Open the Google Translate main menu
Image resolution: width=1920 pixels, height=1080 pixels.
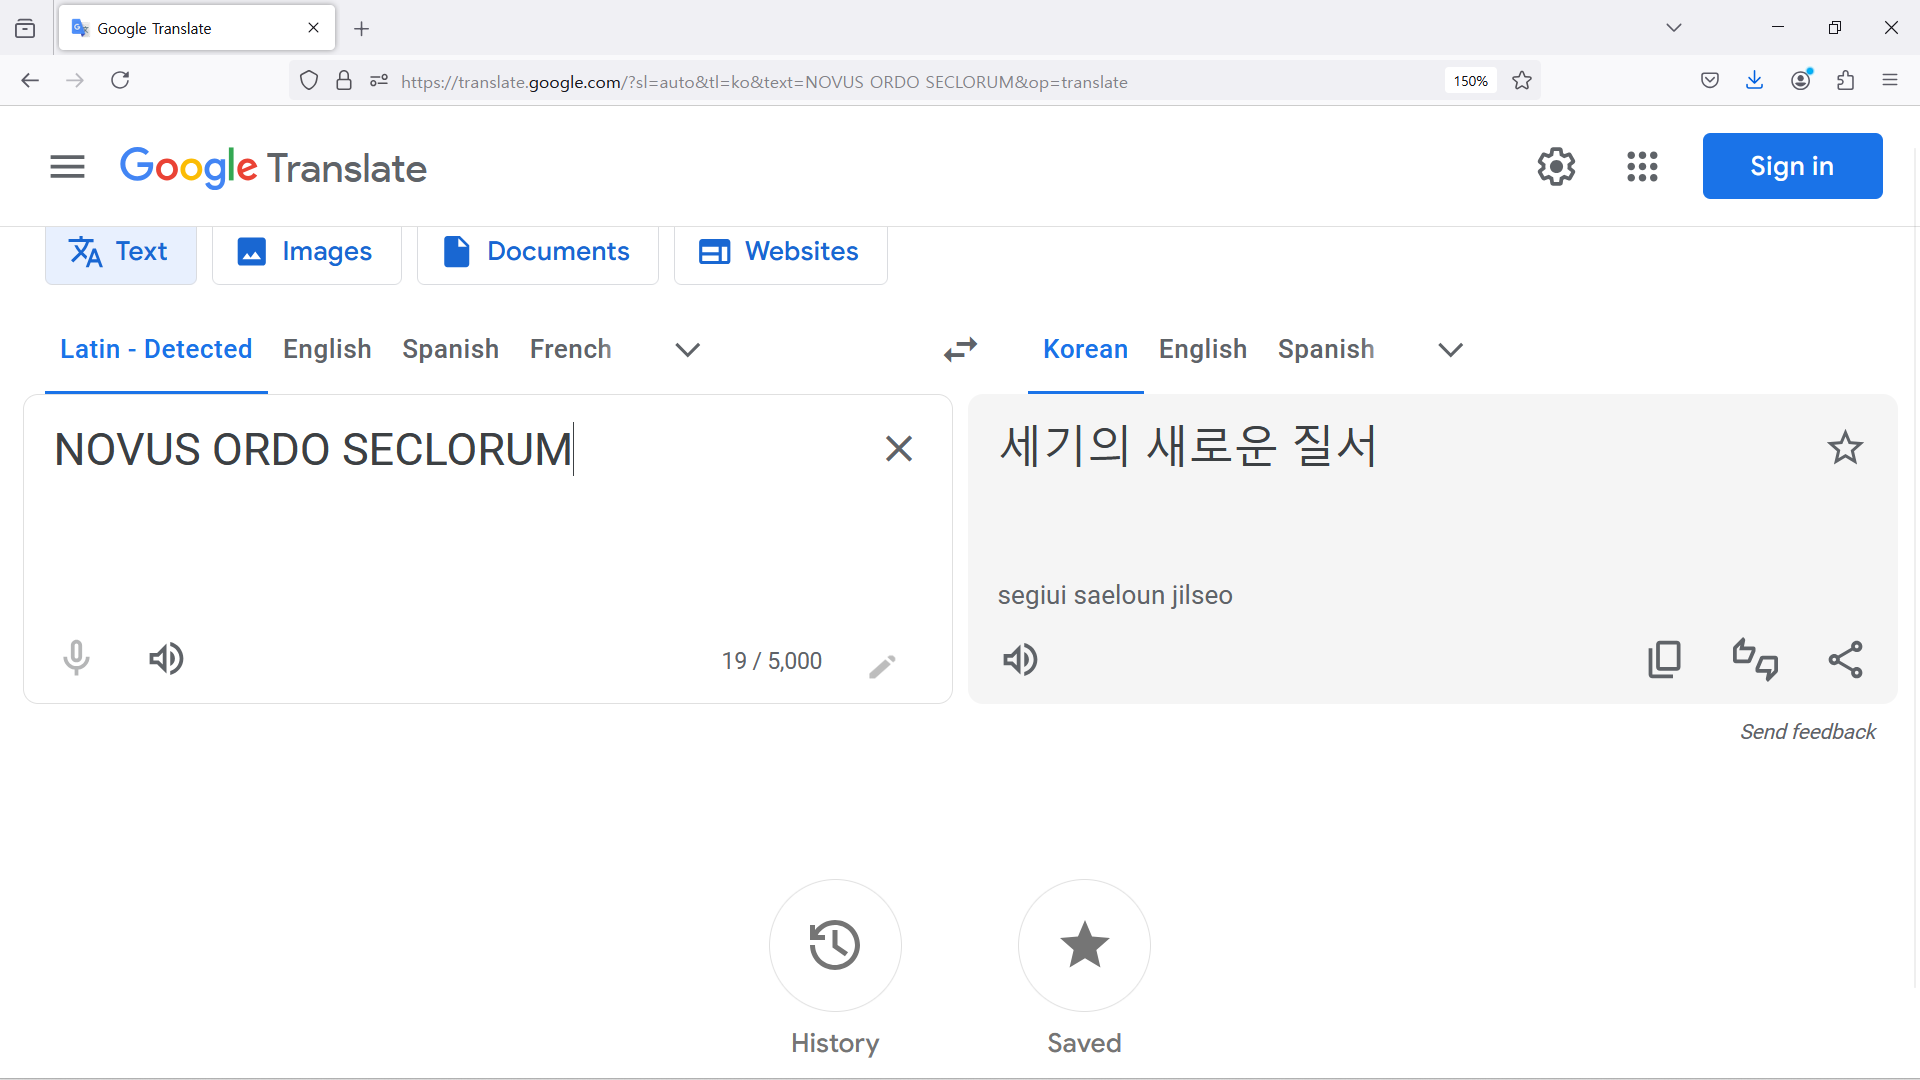[67, 167]
